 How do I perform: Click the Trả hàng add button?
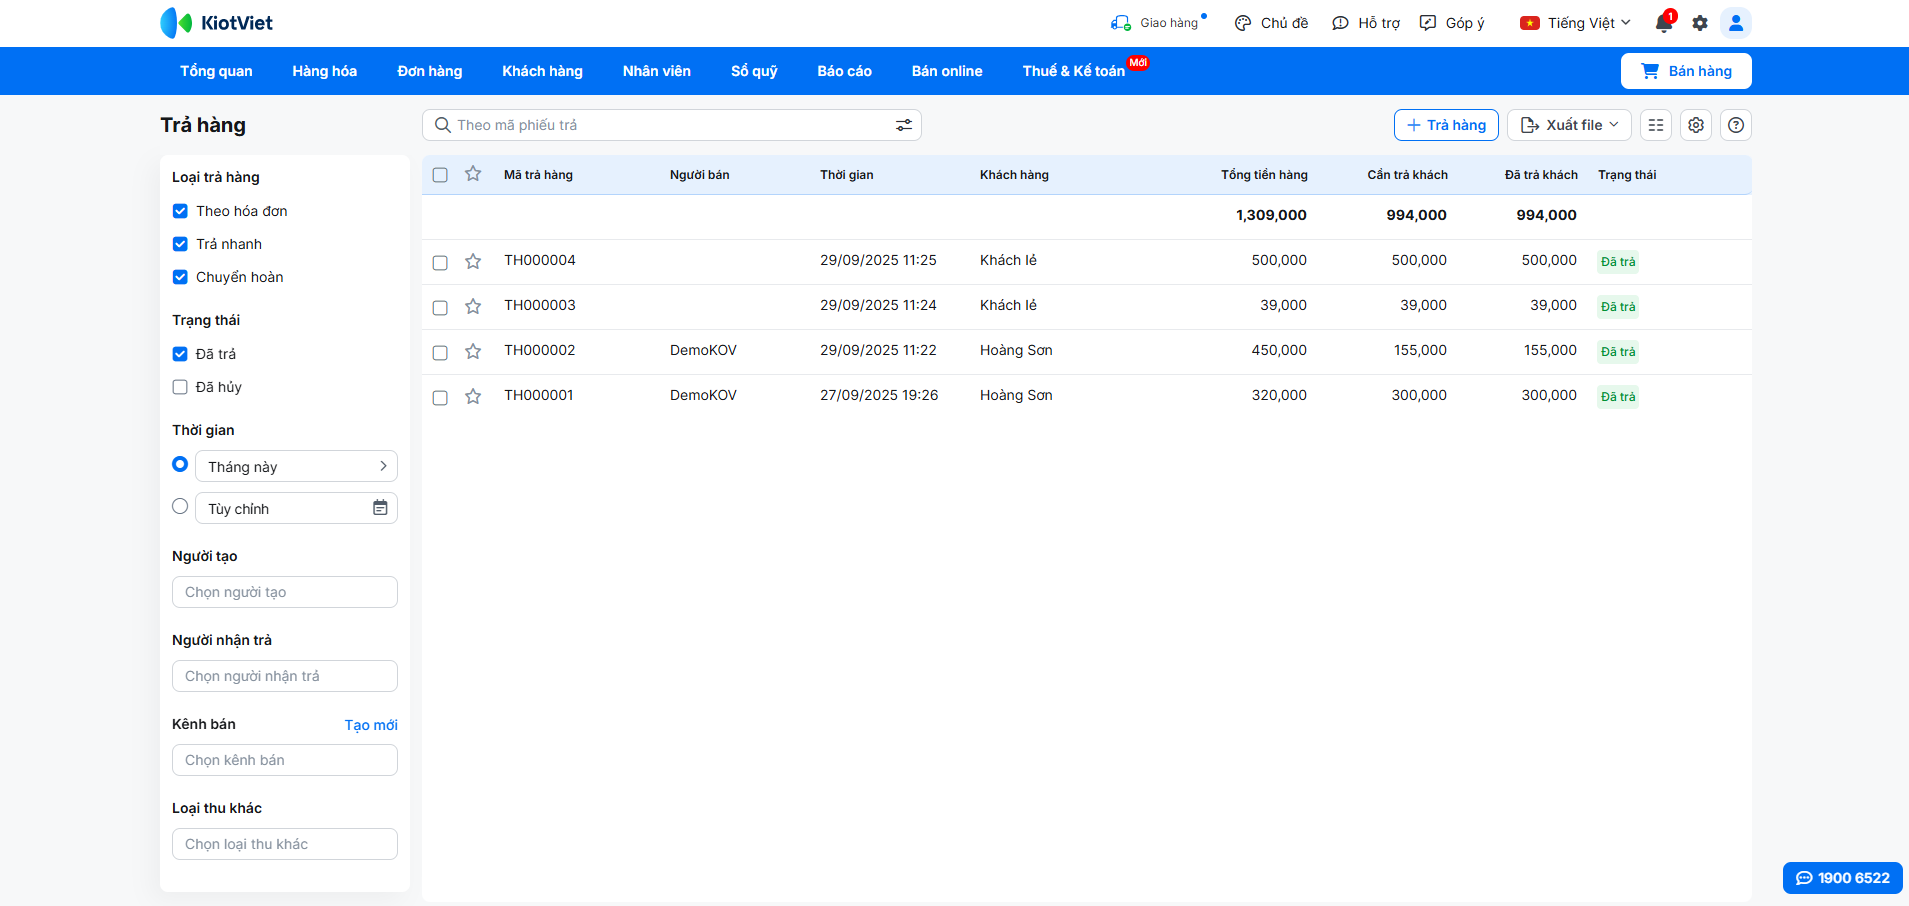[1446, 125]
